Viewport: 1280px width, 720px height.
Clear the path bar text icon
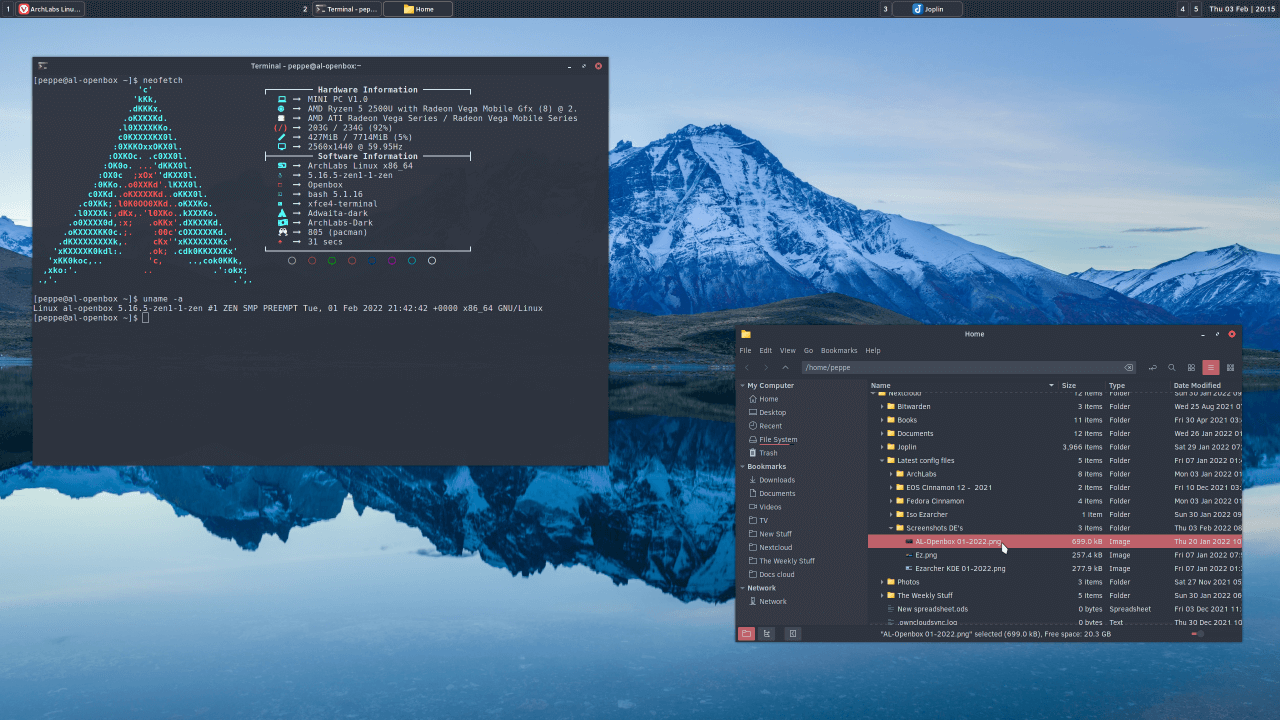click(1129, 368)
